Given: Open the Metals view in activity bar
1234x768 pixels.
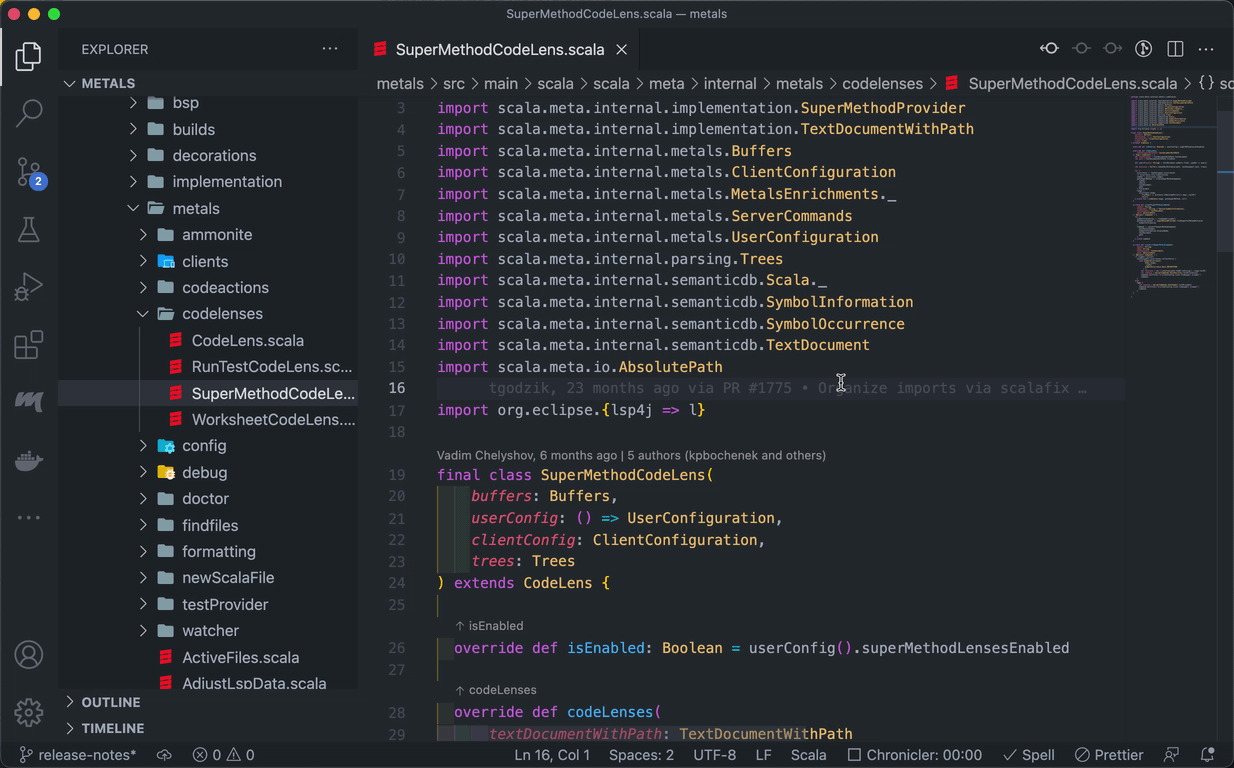Looking at the screenshot, I should pyautogui.click(x=29, y=402).
